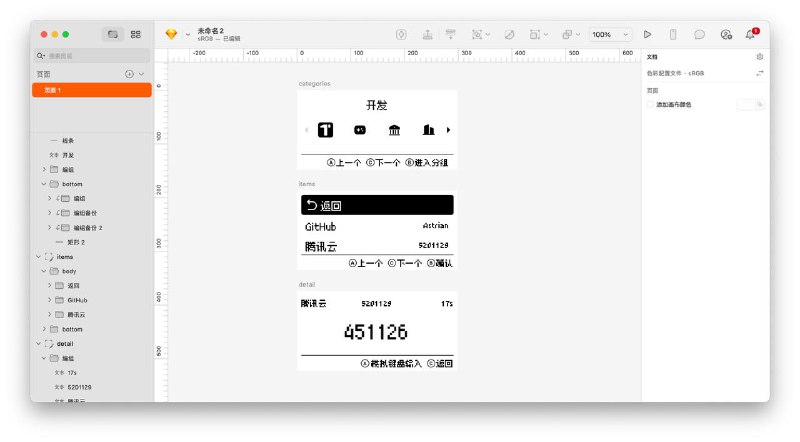800x442 pixels.
Task: Click the right arrow in categories artboard
Action: [448, 130]
